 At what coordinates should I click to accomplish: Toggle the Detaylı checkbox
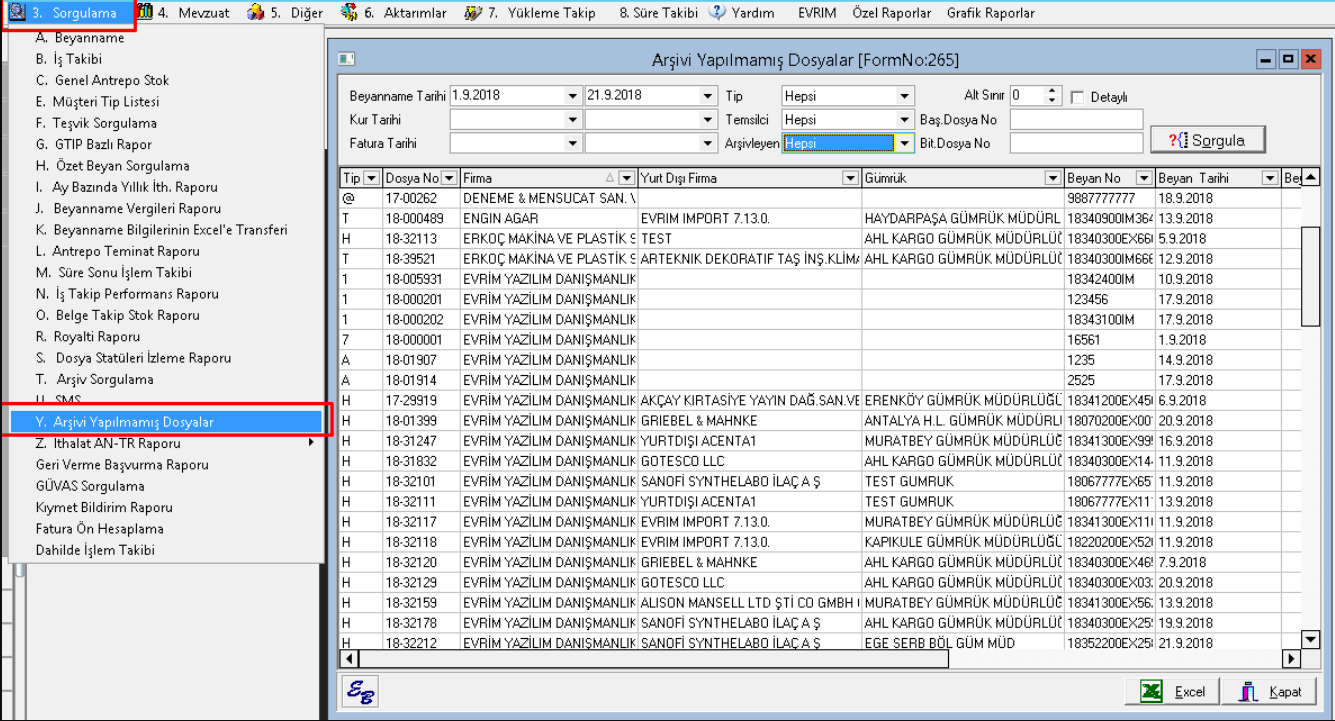pos(1077,97)
